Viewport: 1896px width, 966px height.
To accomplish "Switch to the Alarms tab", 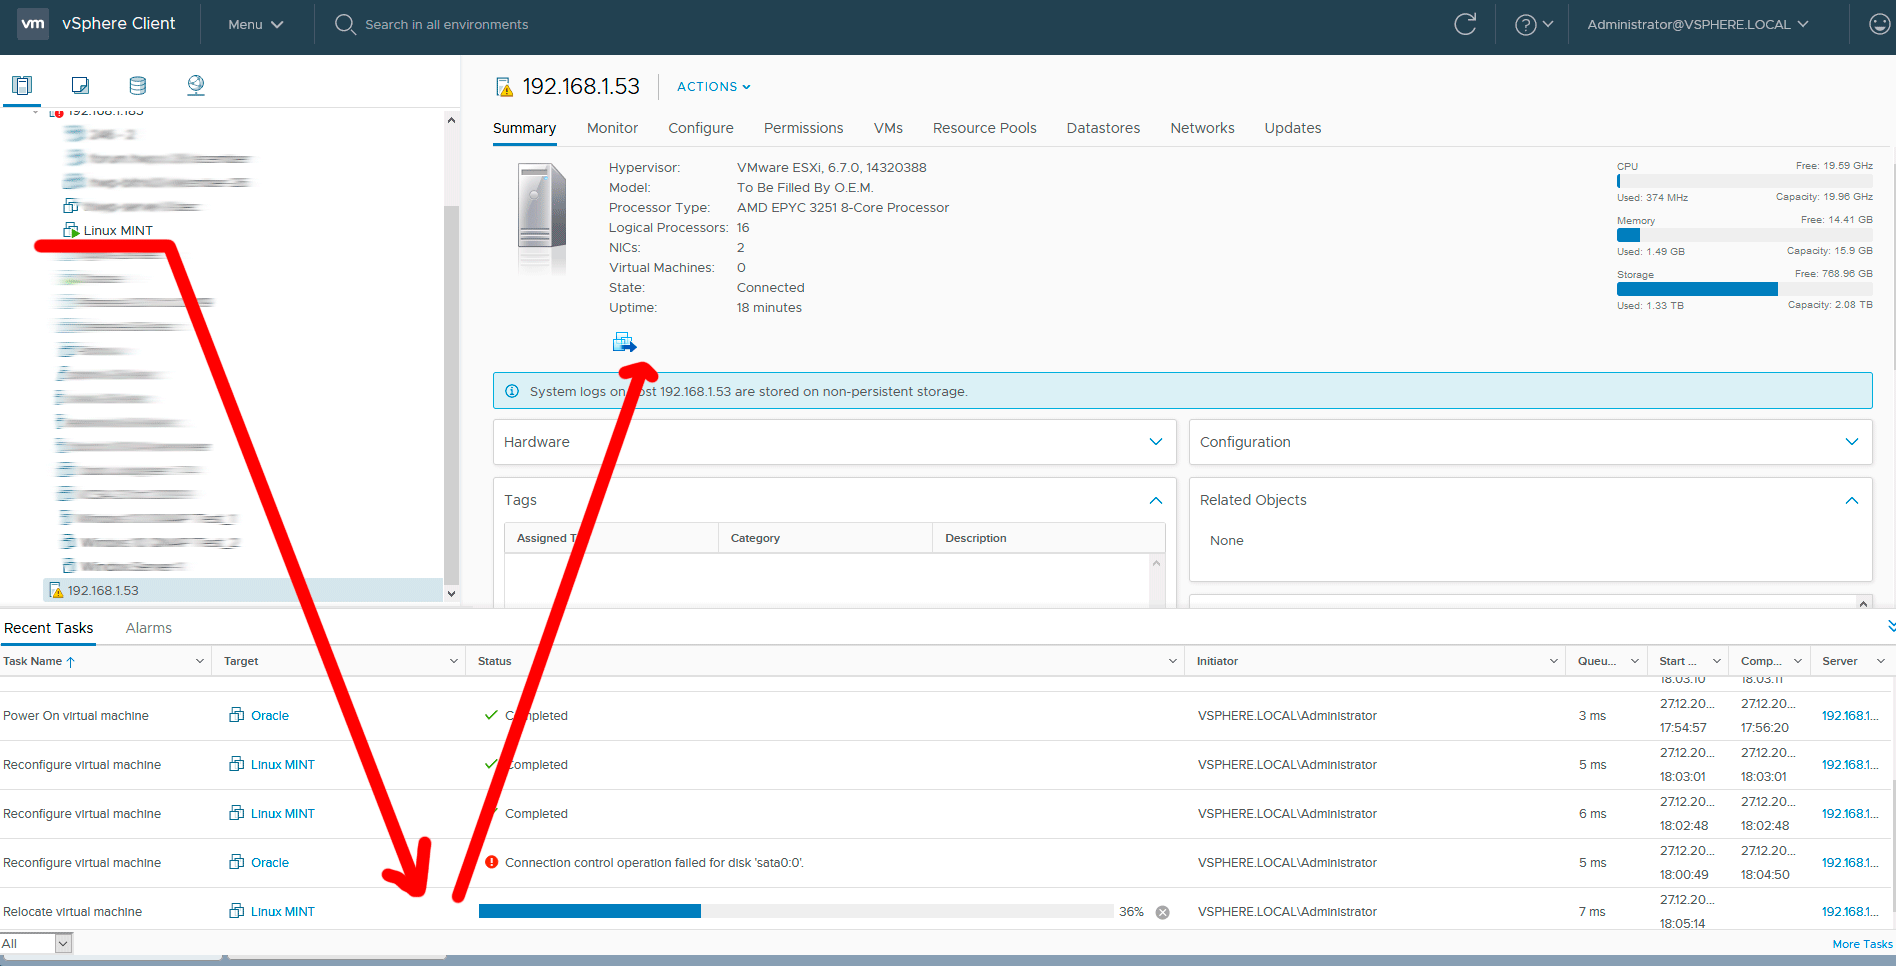I will coord(148,628).
